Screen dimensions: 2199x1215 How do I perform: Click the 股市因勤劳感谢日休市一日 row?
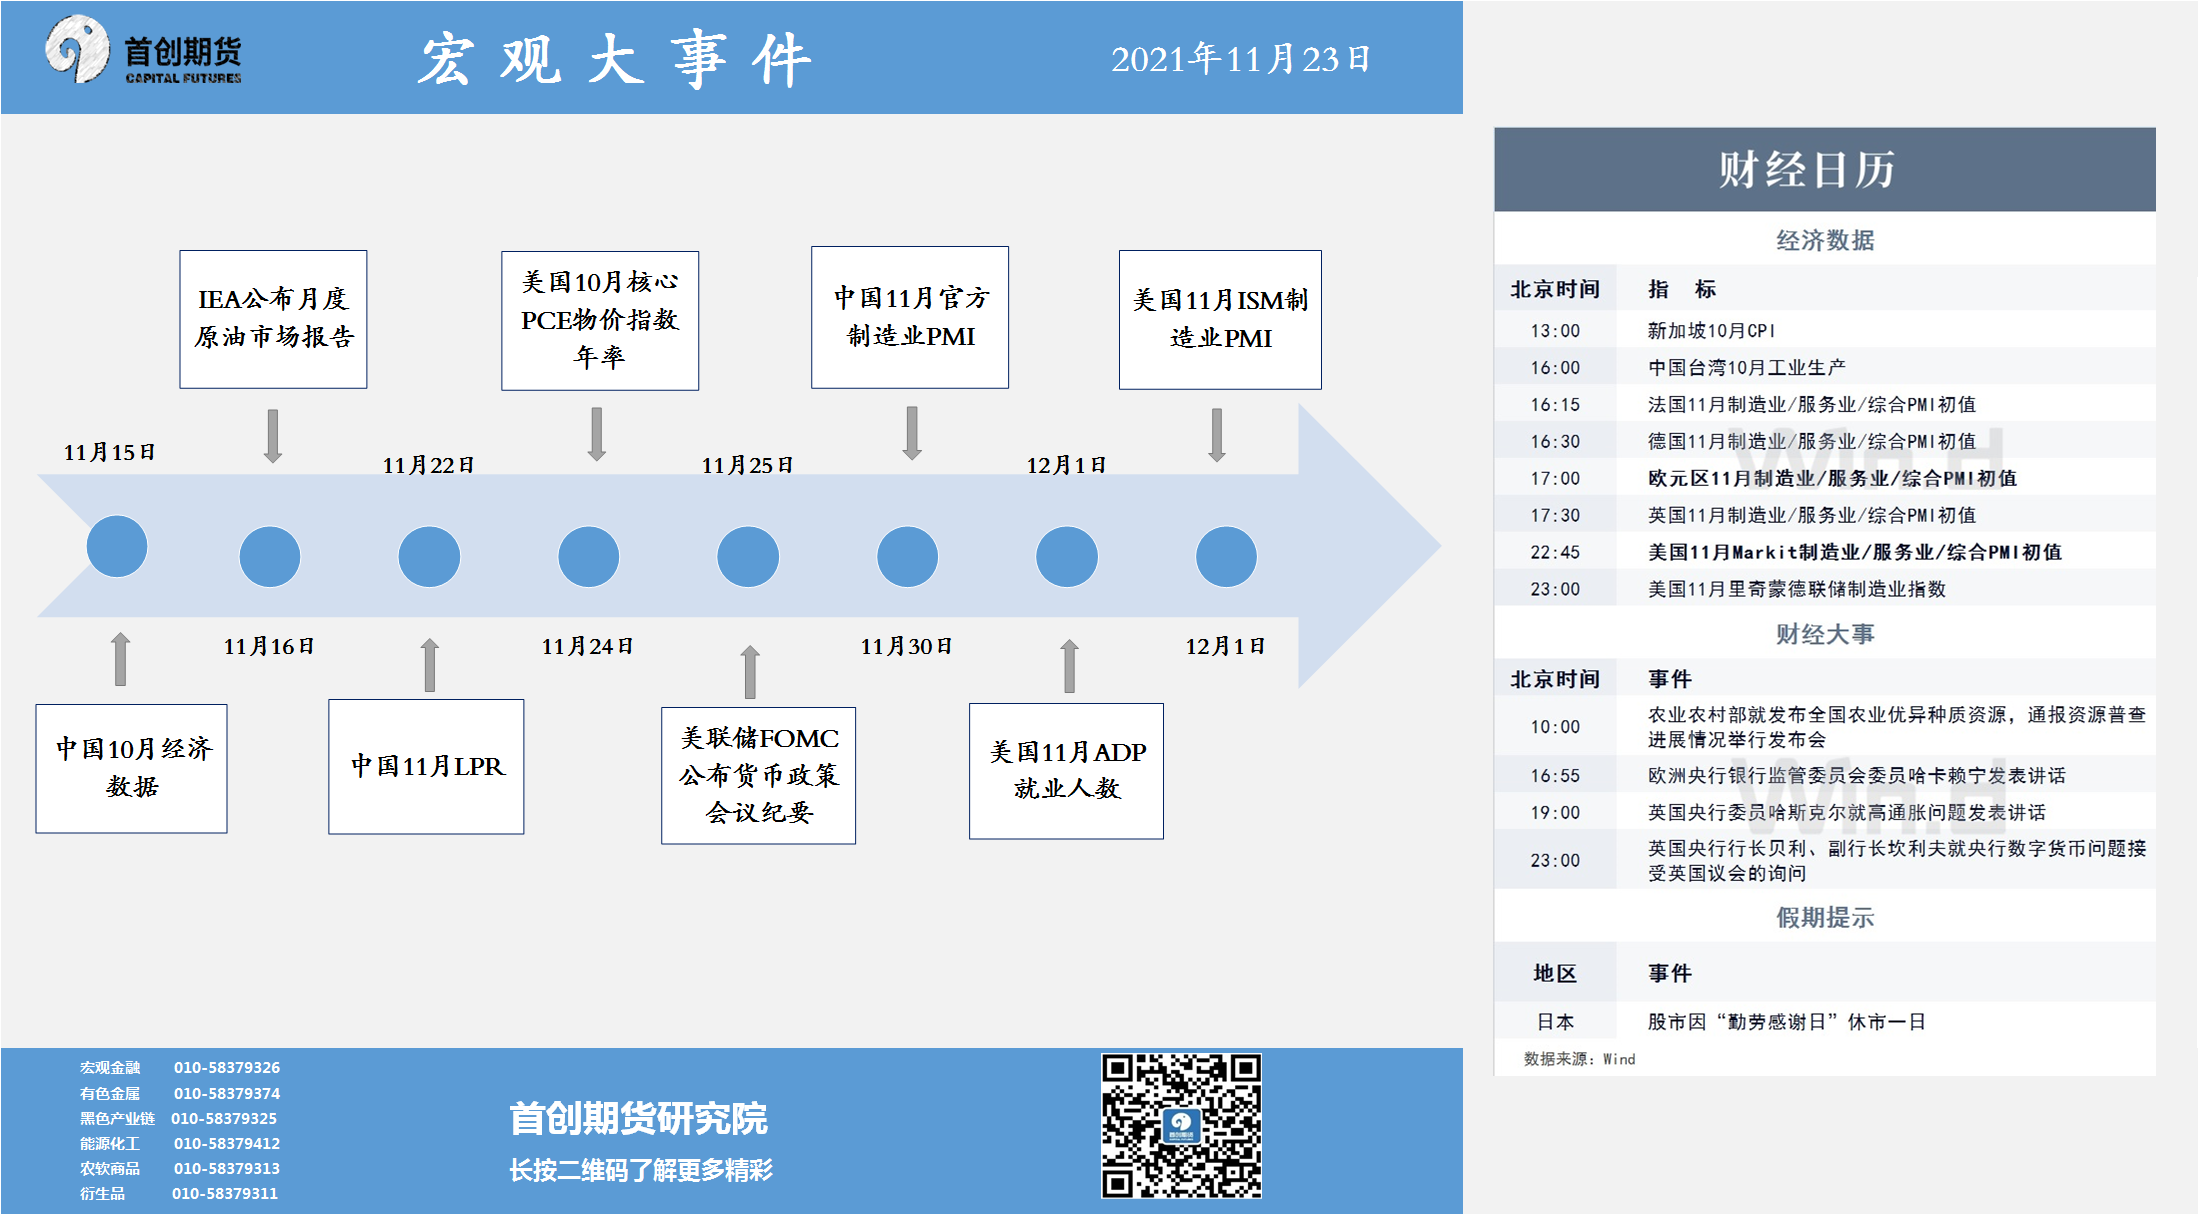(1825, 1021)
